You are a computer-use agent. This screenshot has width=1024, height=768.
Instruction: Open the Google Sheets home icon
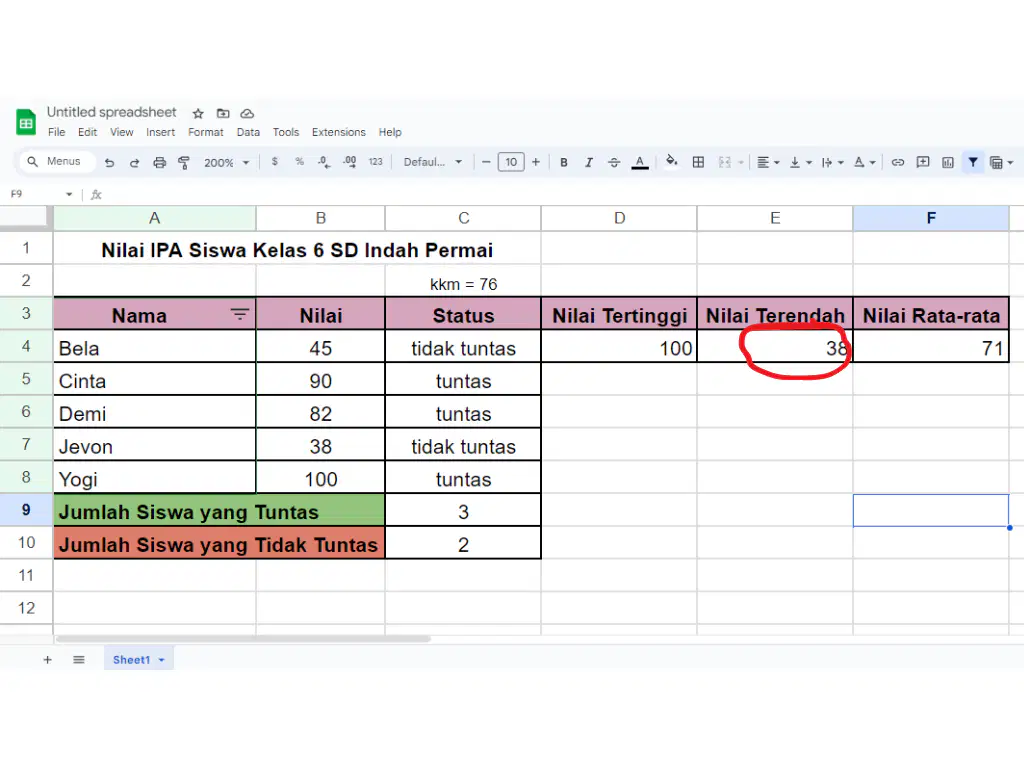click(26, 122)
